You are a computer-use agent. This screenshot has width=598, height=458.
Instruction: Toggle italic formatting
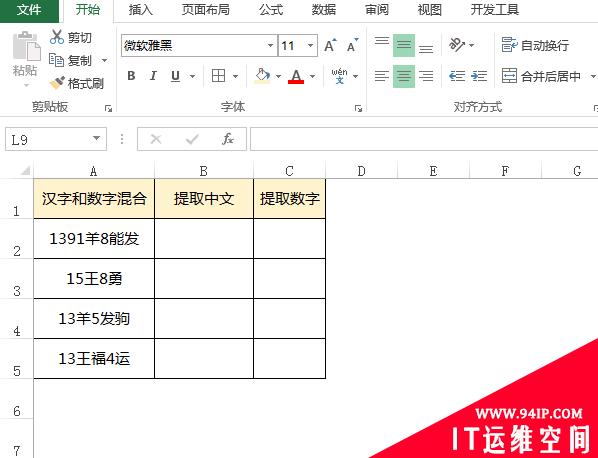153,76
